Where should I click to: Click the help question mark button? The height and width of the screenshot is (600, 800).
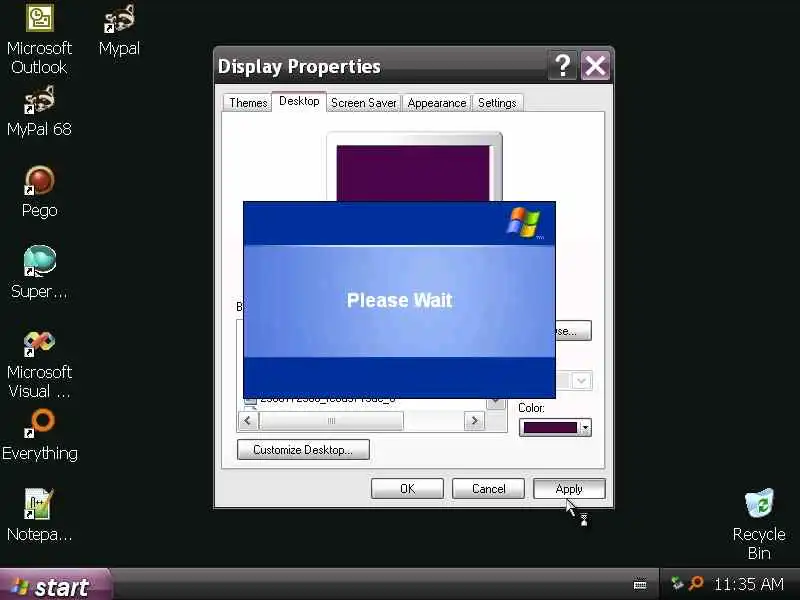click(562, 65)
